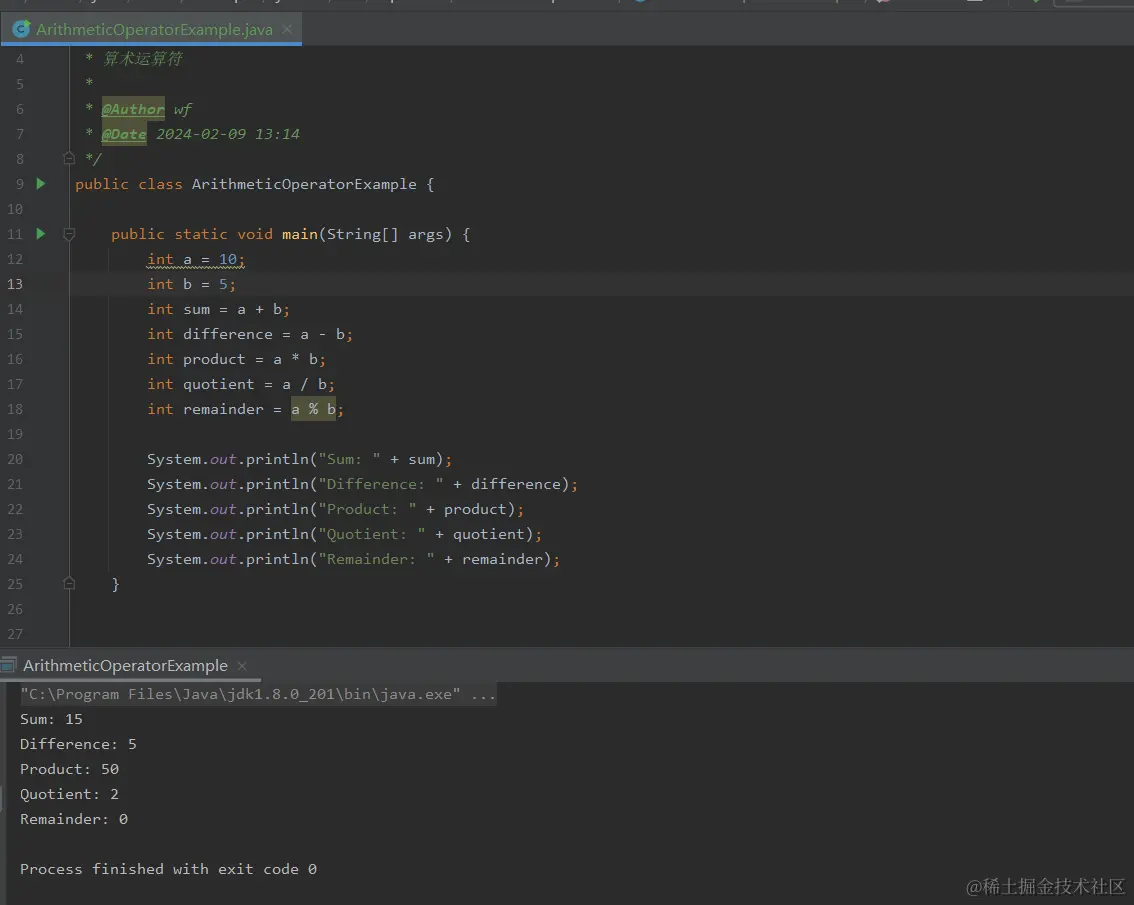Click the fold end marker at line 25
Screen dimensions: 1134x905
click(69, 583)
